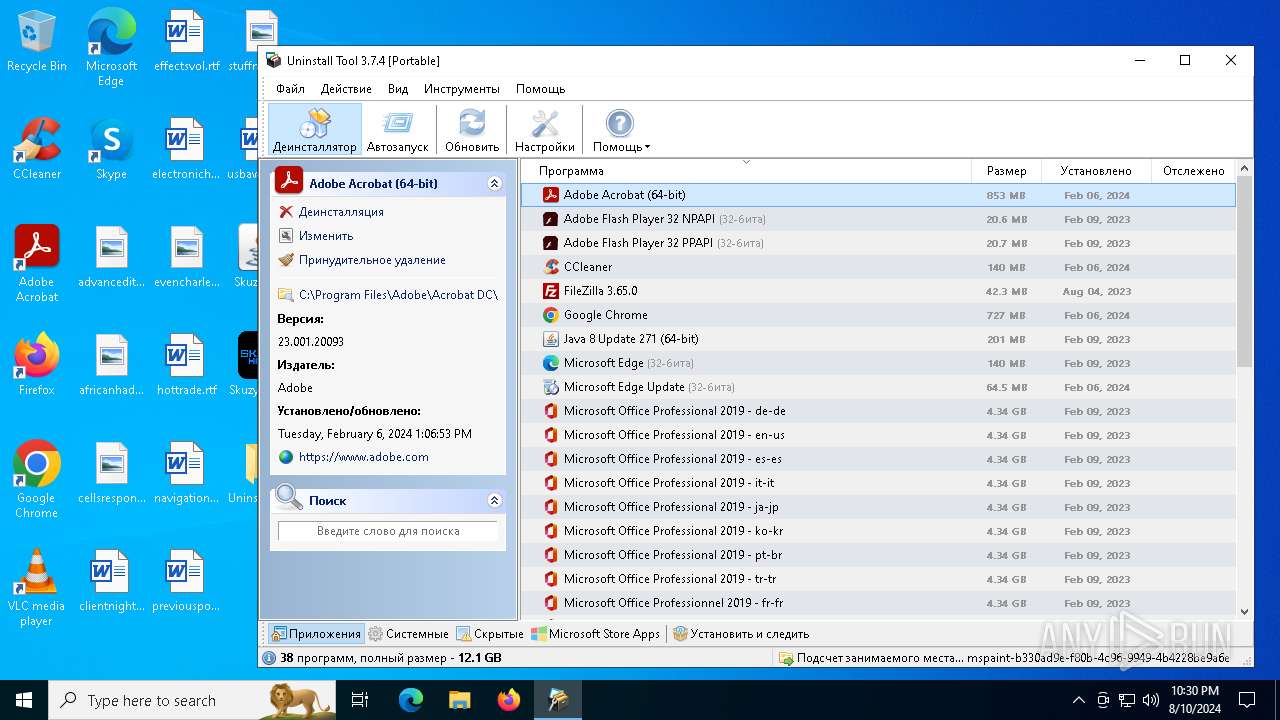This screenshot has width=1280, height=720.
Task: Select Adobe Flash Player 32 NPAPI icon
Action: click(550, 219)
